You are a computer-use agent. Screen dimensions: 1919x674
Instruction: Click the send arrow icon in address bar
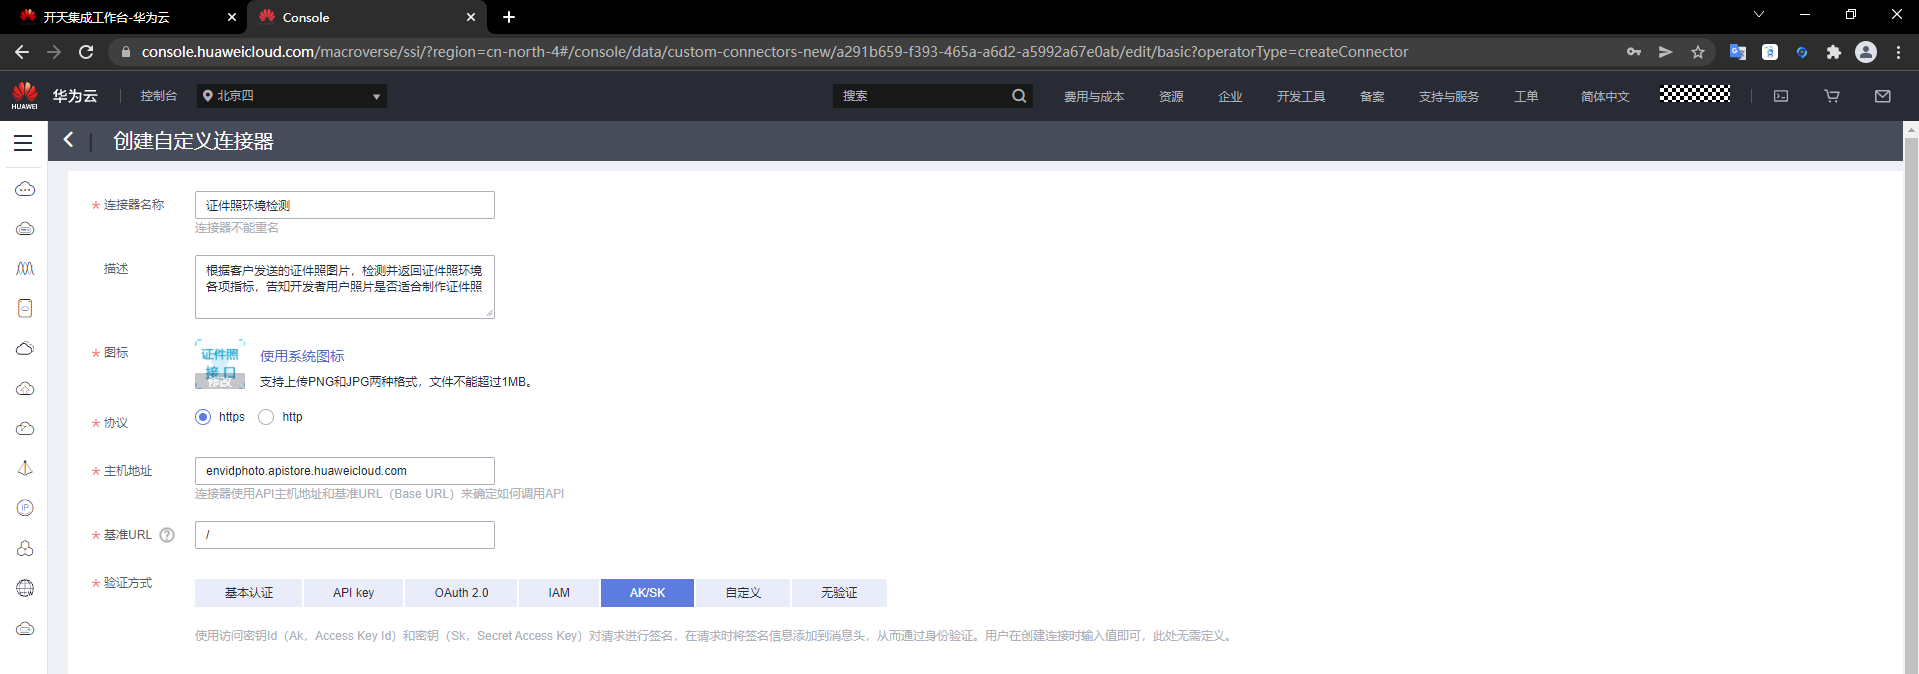pos(1666,52)
